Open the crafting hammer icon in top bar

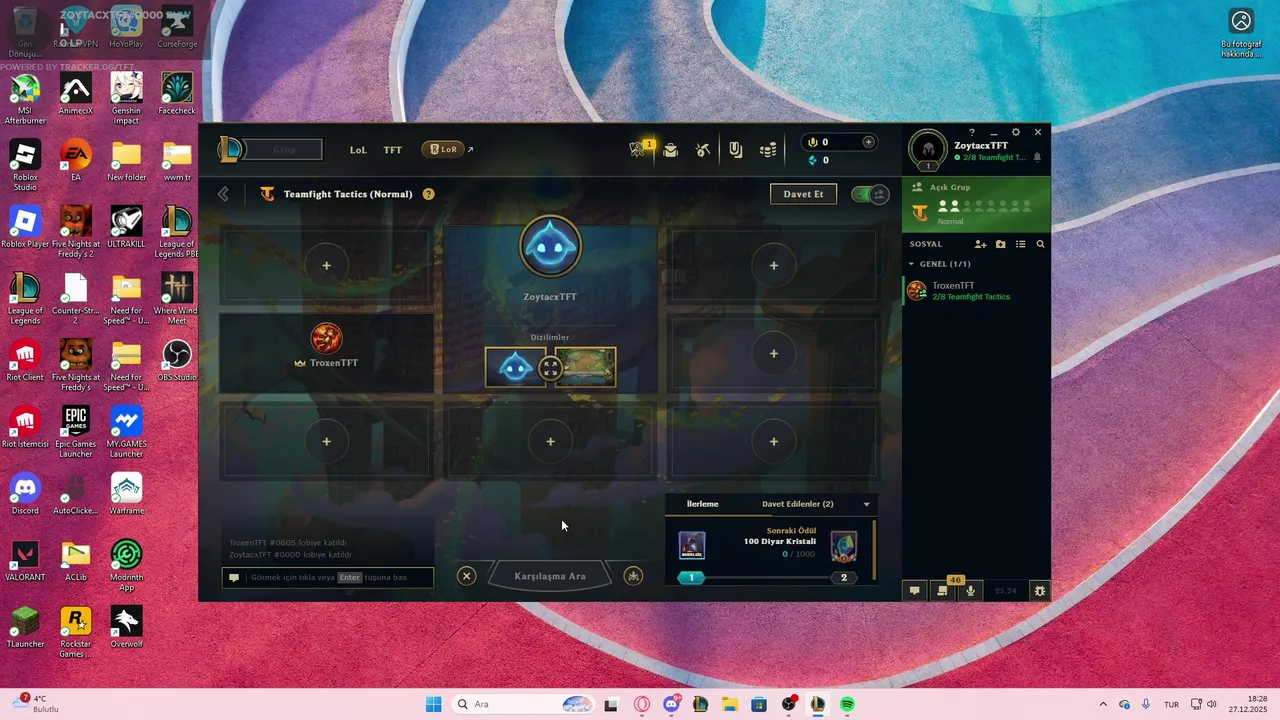[x=703, y=150]
